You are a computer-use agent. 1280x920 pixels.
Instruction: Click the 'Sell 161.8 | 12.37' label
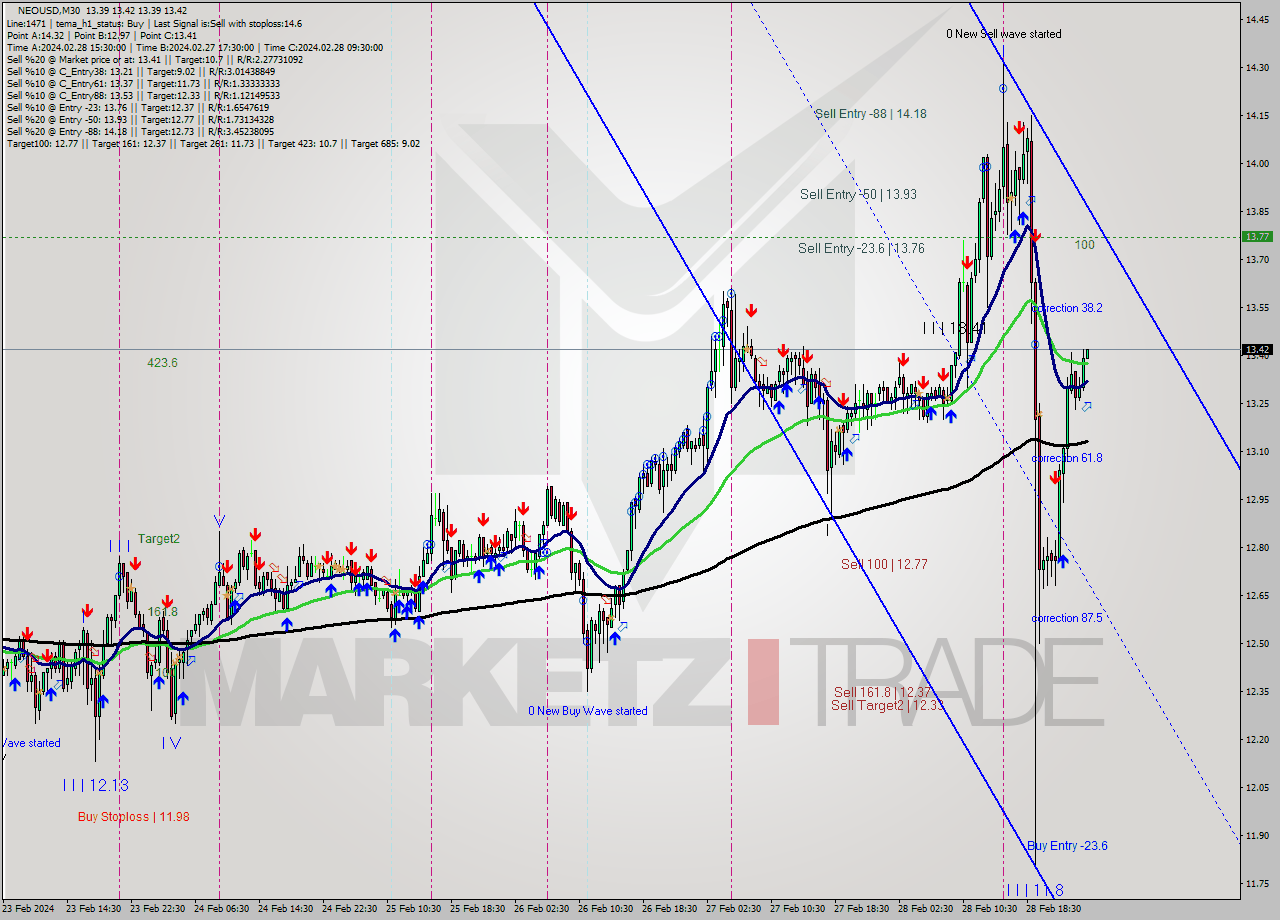pyautogui.click(x=883, y=692)
